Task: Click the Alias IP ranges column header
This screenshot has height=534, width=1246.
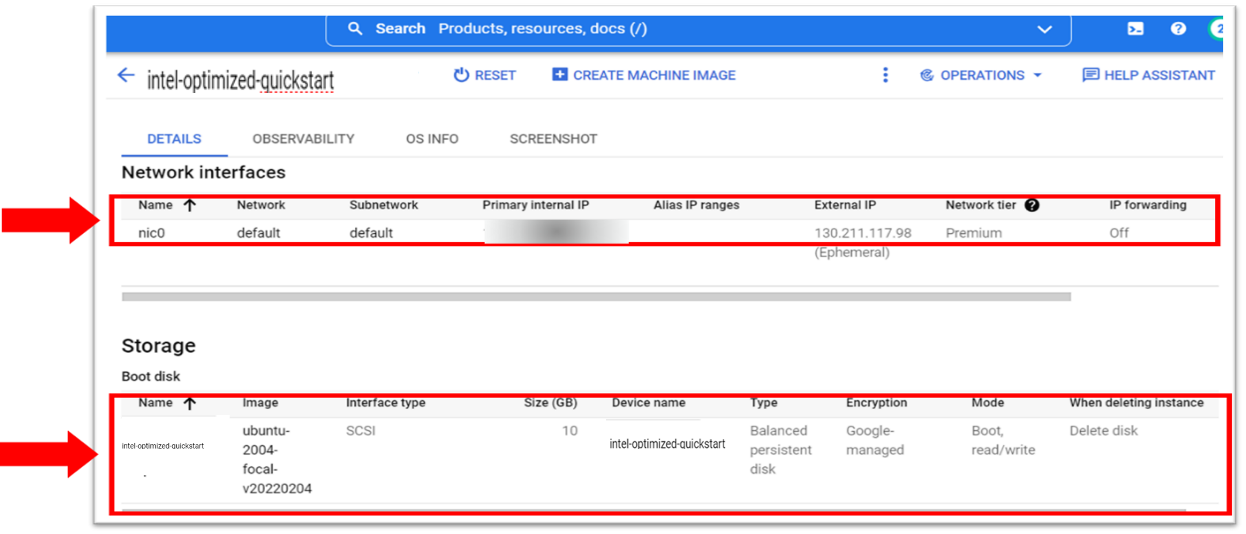Action: point(697,205)
